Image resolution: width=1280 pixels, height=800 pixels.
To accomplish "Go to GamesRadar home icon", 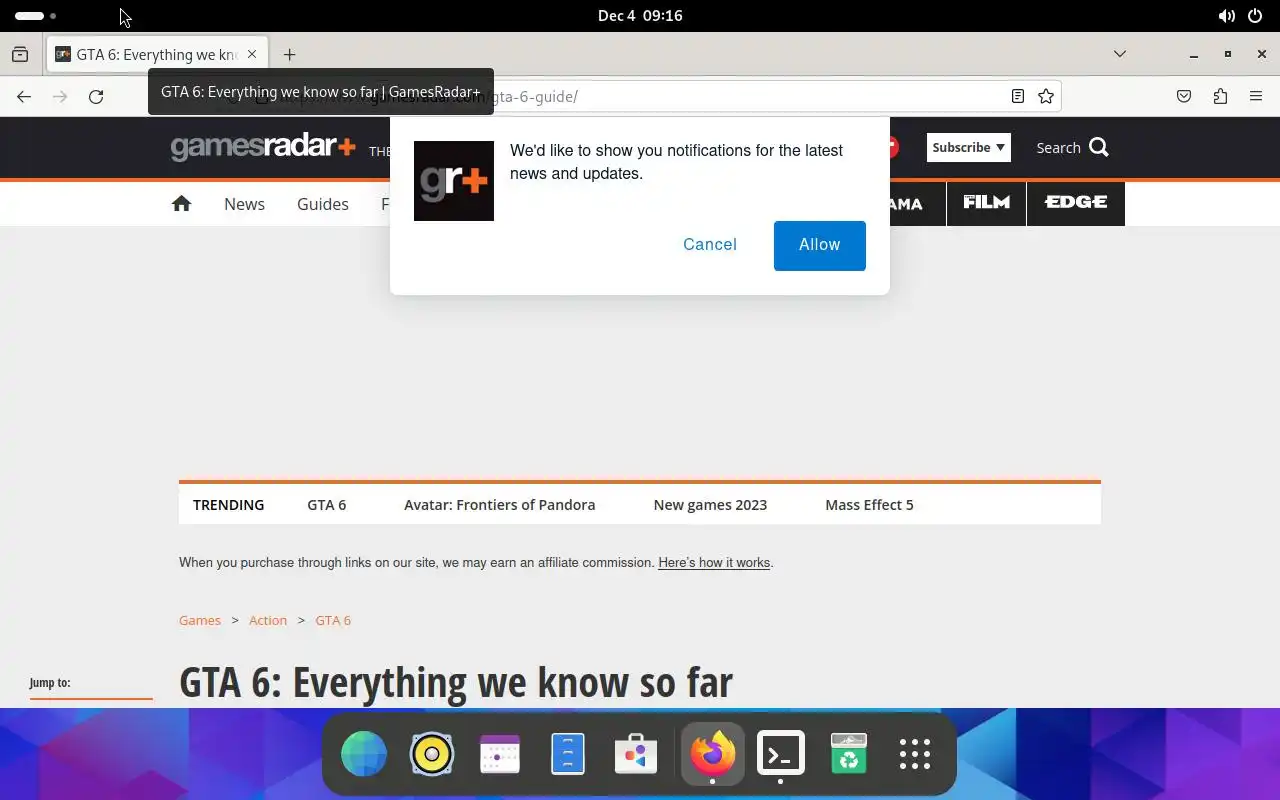I will click(x=181, y=203).
